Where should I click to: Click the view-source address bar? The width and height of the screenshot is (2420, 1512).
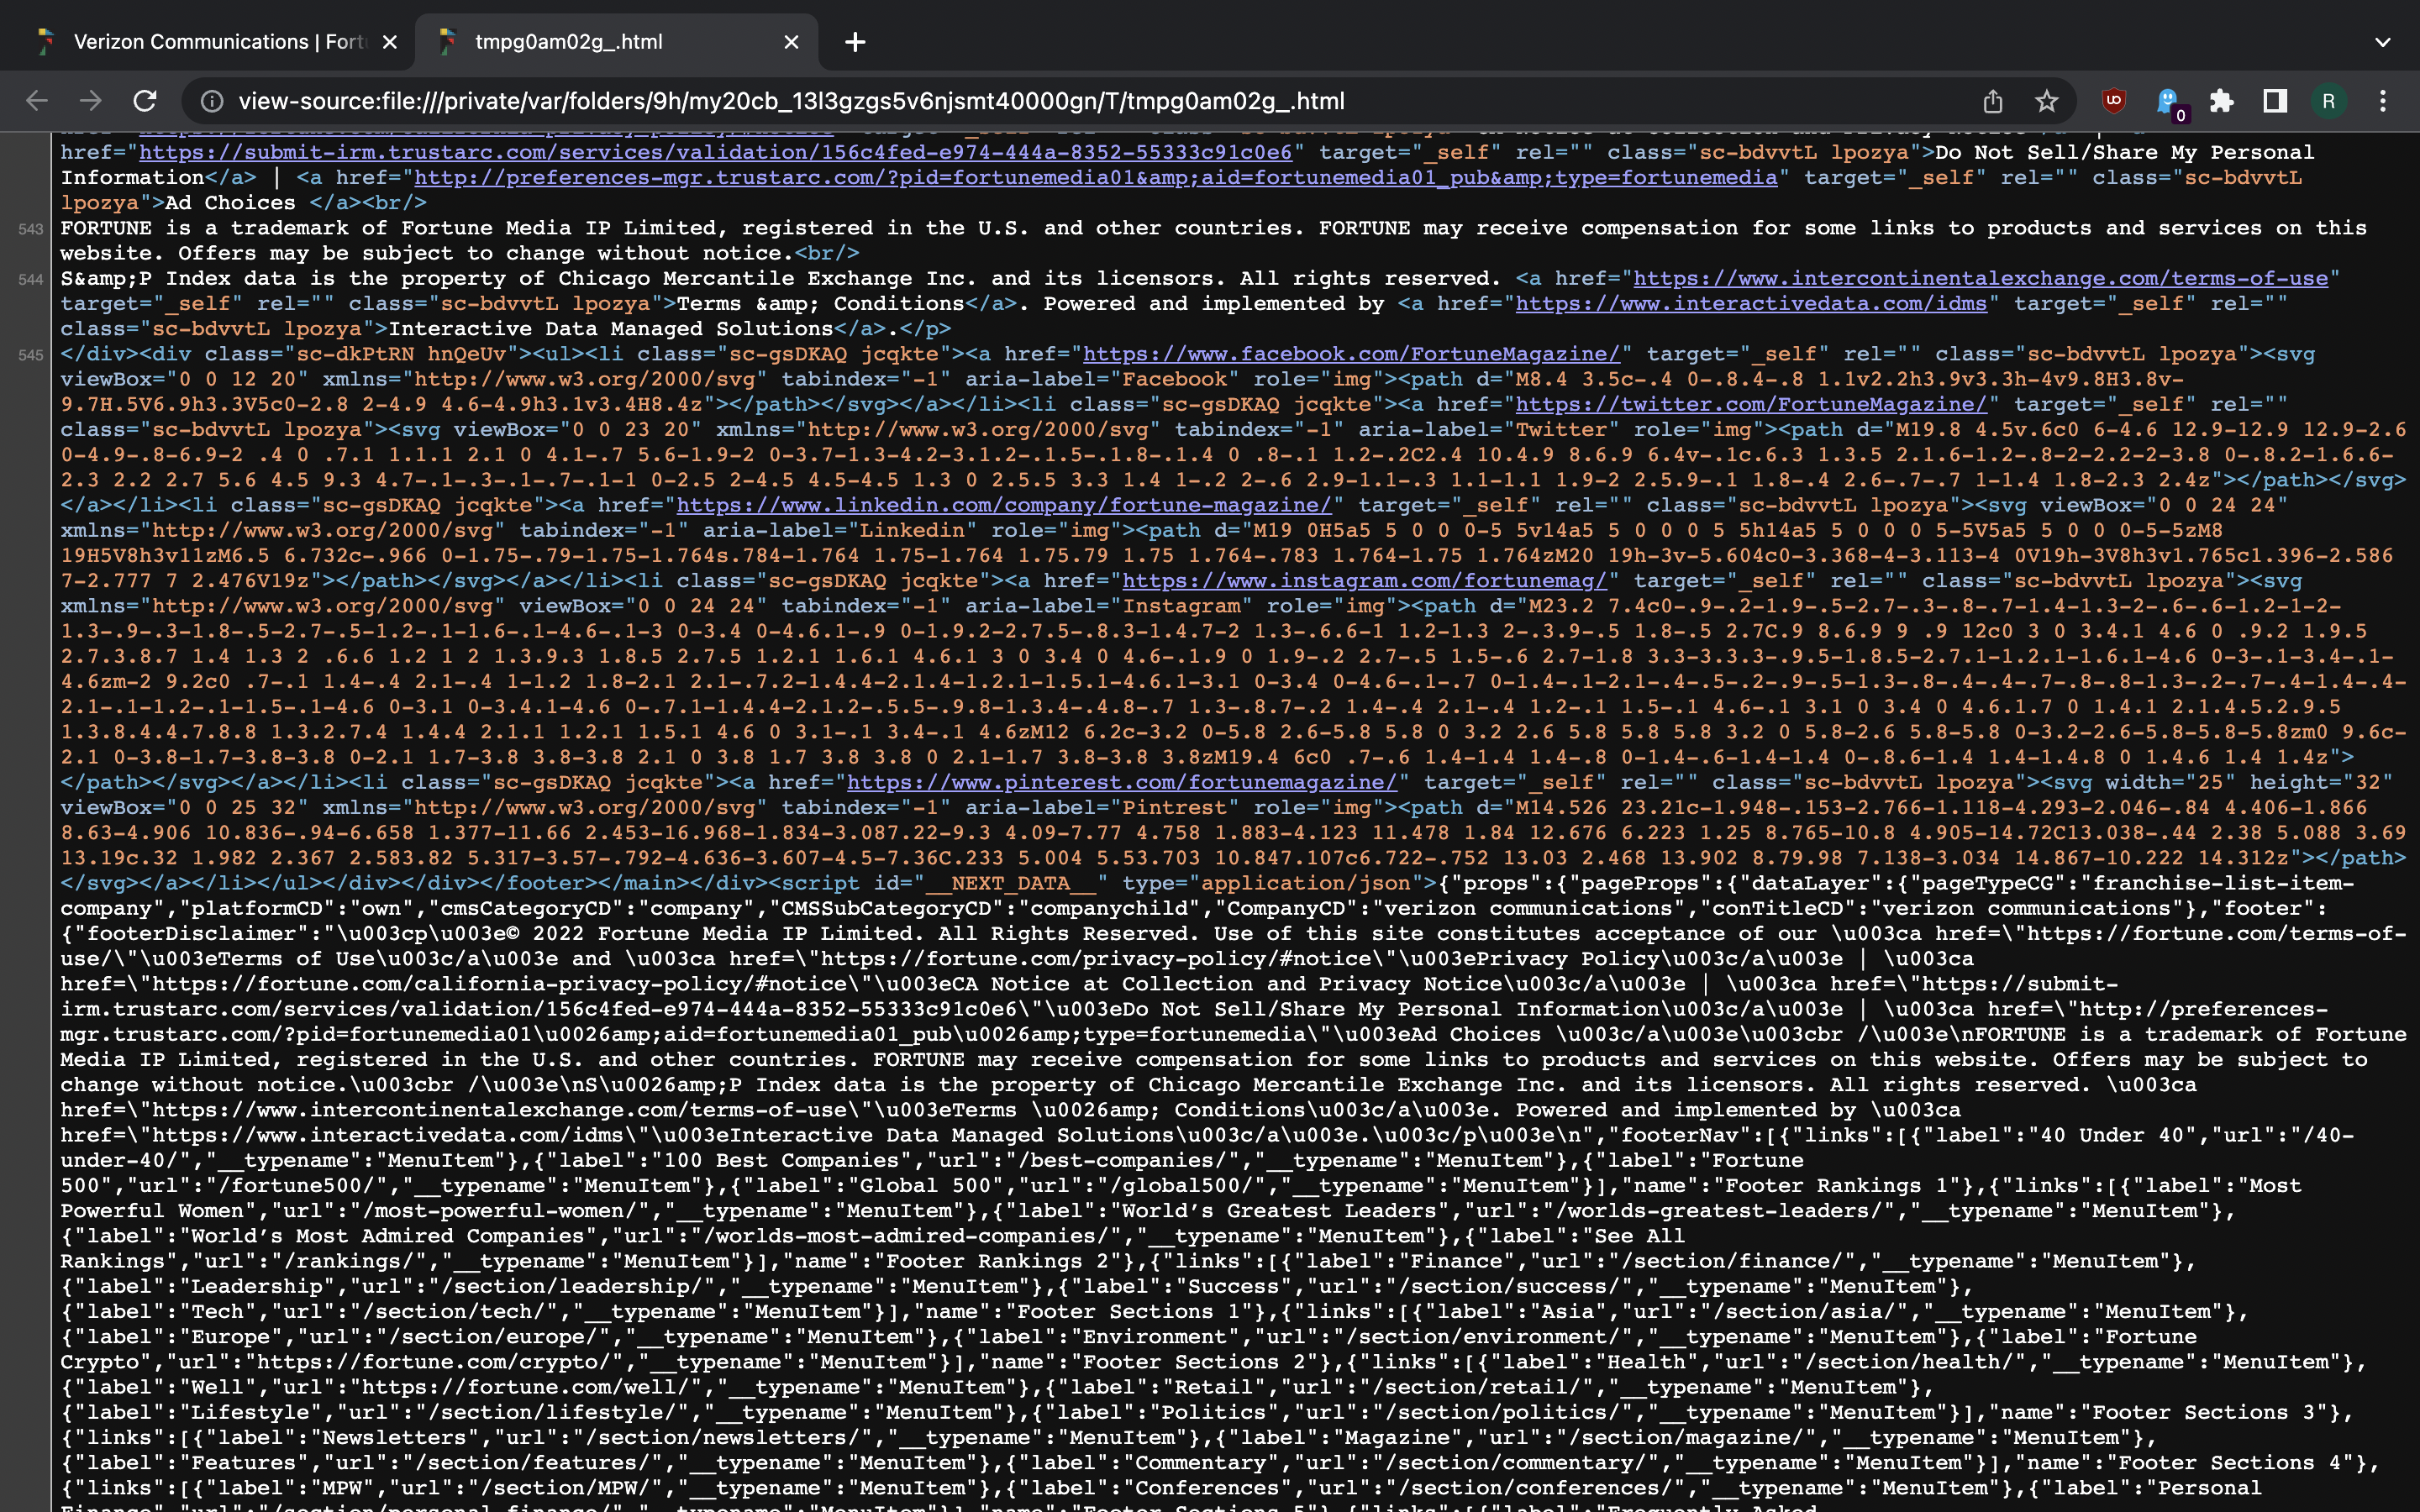point(1000,101)
